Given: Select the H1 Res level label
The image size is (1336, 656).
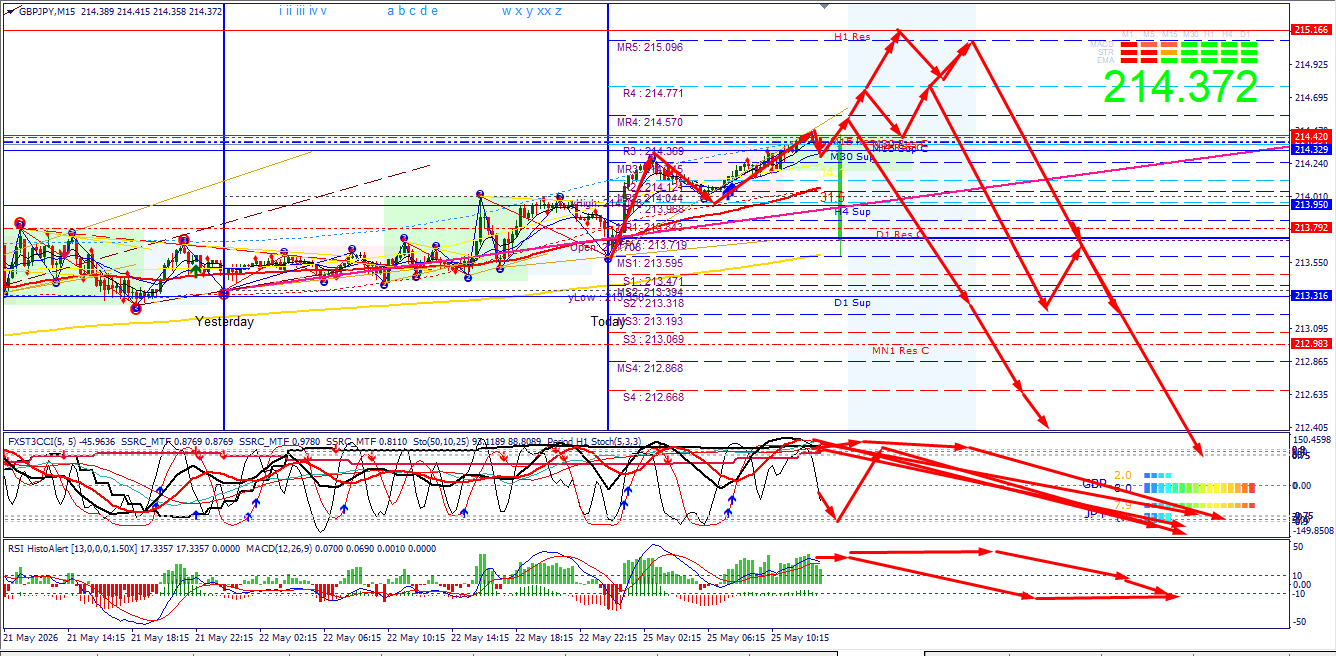Looking at the screenshot, I should coord(852,37).
